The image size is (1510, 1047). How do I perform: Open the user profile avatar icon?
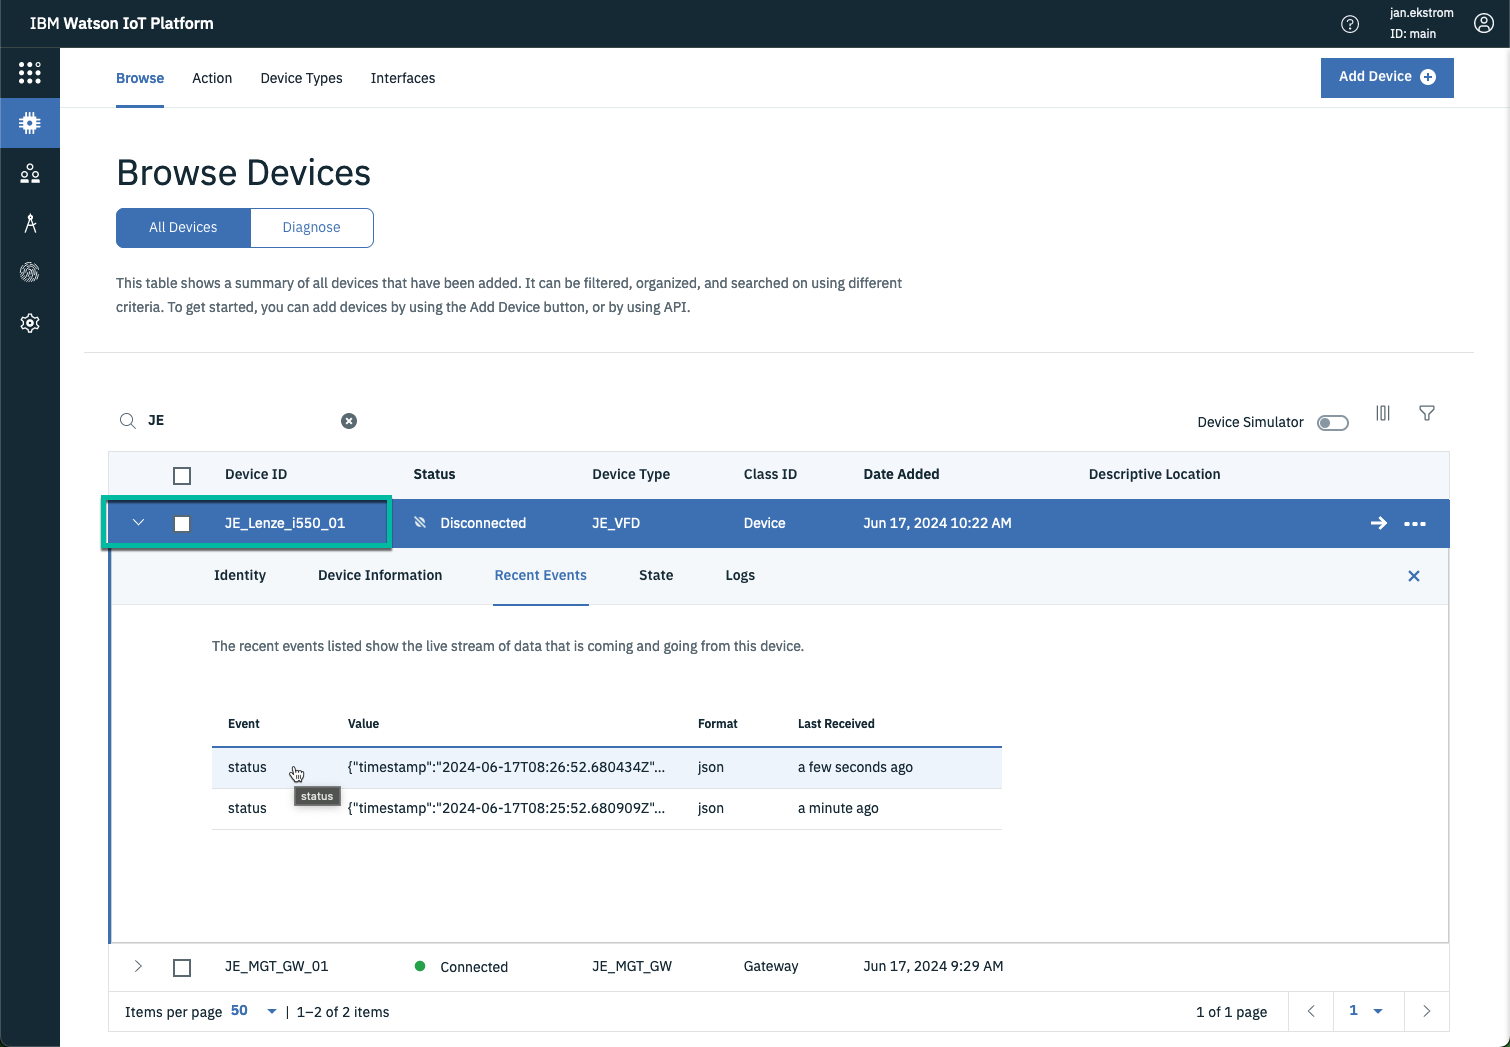pyautogui.click(x=1484, y=24)
